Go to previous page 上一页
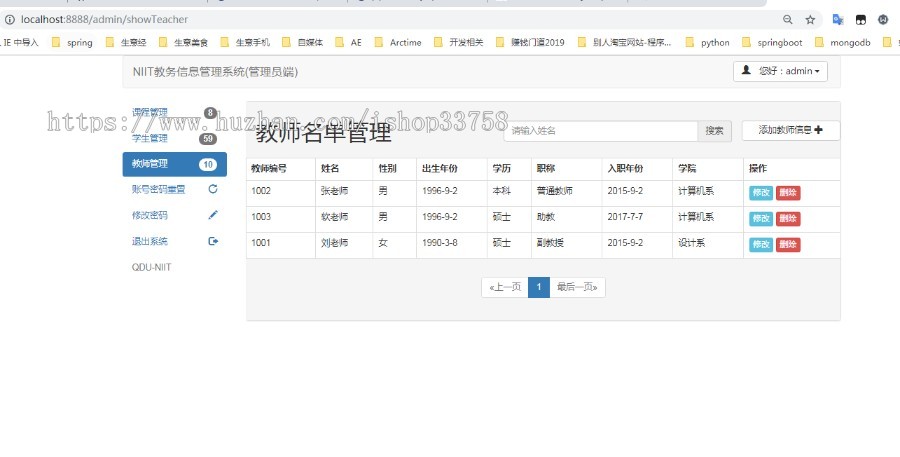Screen dimensions: 900x457 click(x=505, y=287)
